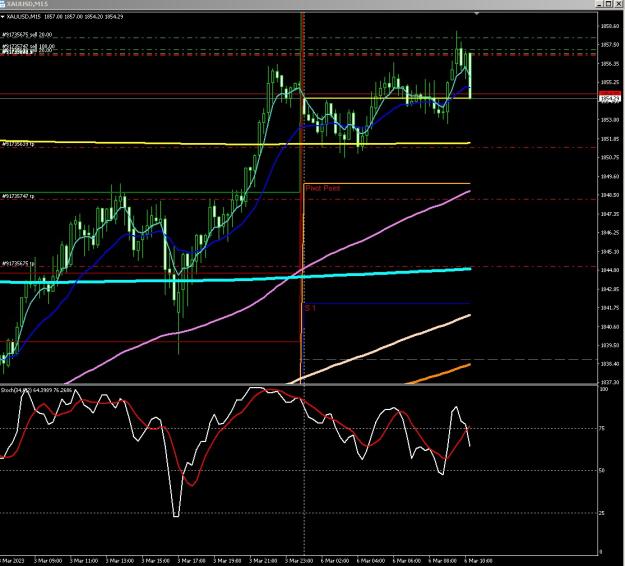625x566 pixels.
Task: Select the '#91735675 tp' level label
Action: 18,263
